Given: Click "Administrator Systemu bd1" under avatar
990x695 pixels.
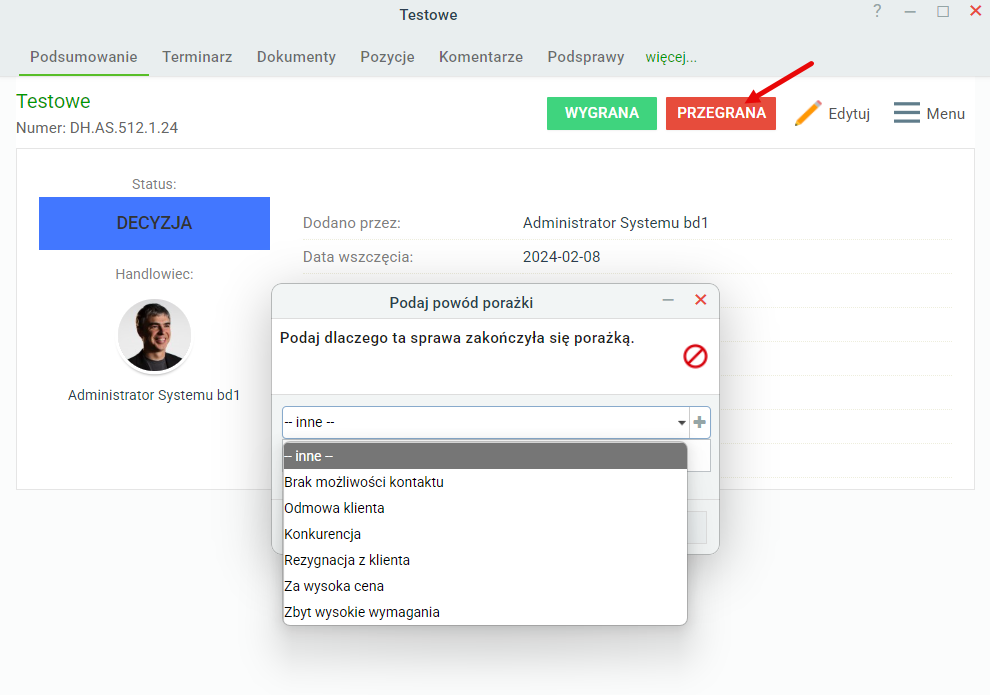Looking at the screenshot, I should (x=154, y=395).
